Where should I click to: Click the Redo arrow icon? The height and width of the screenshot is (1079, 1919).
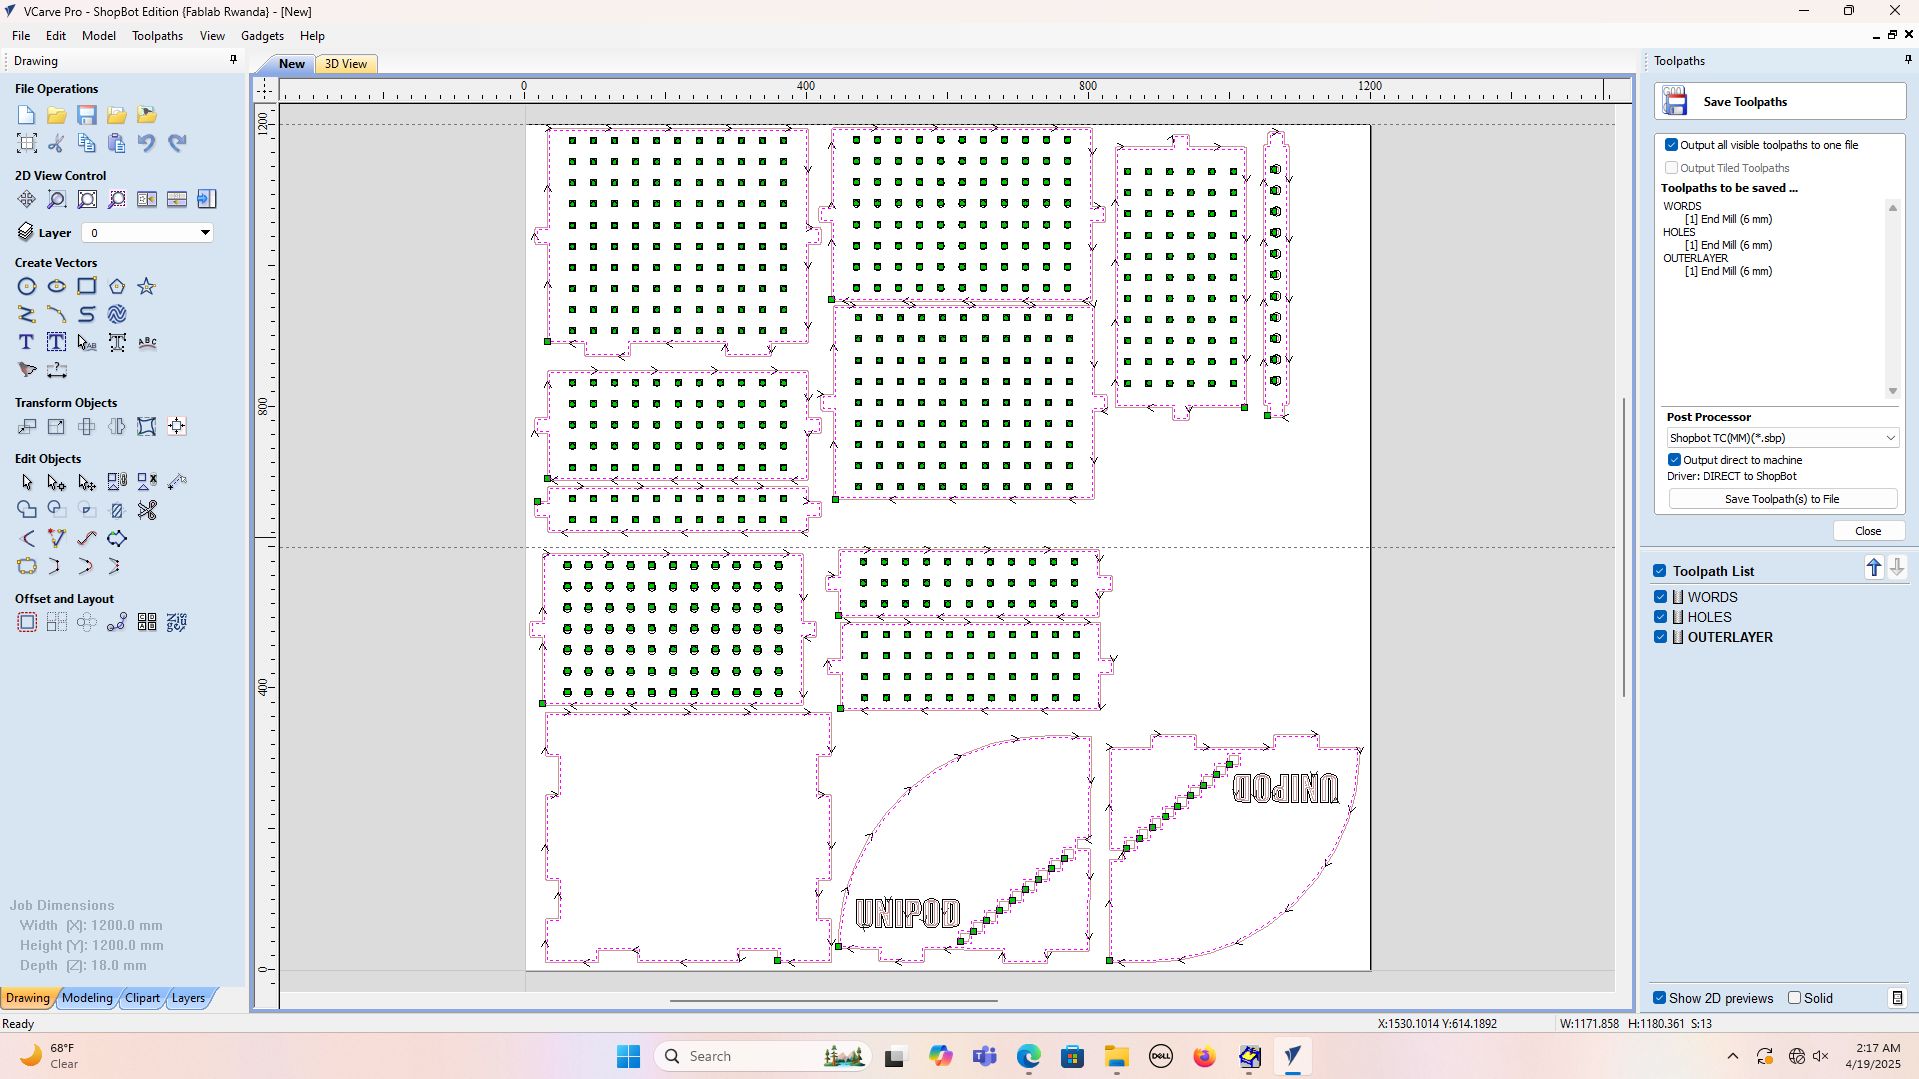[177, 143]
